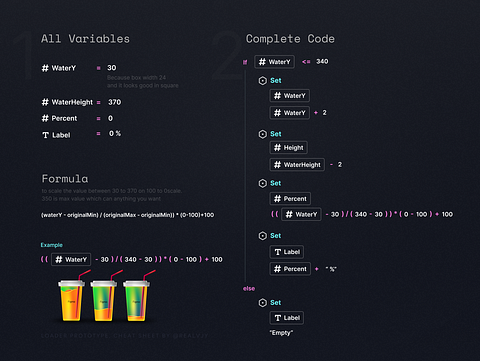
Task: Select the Label chip under else
Action: 287,318
